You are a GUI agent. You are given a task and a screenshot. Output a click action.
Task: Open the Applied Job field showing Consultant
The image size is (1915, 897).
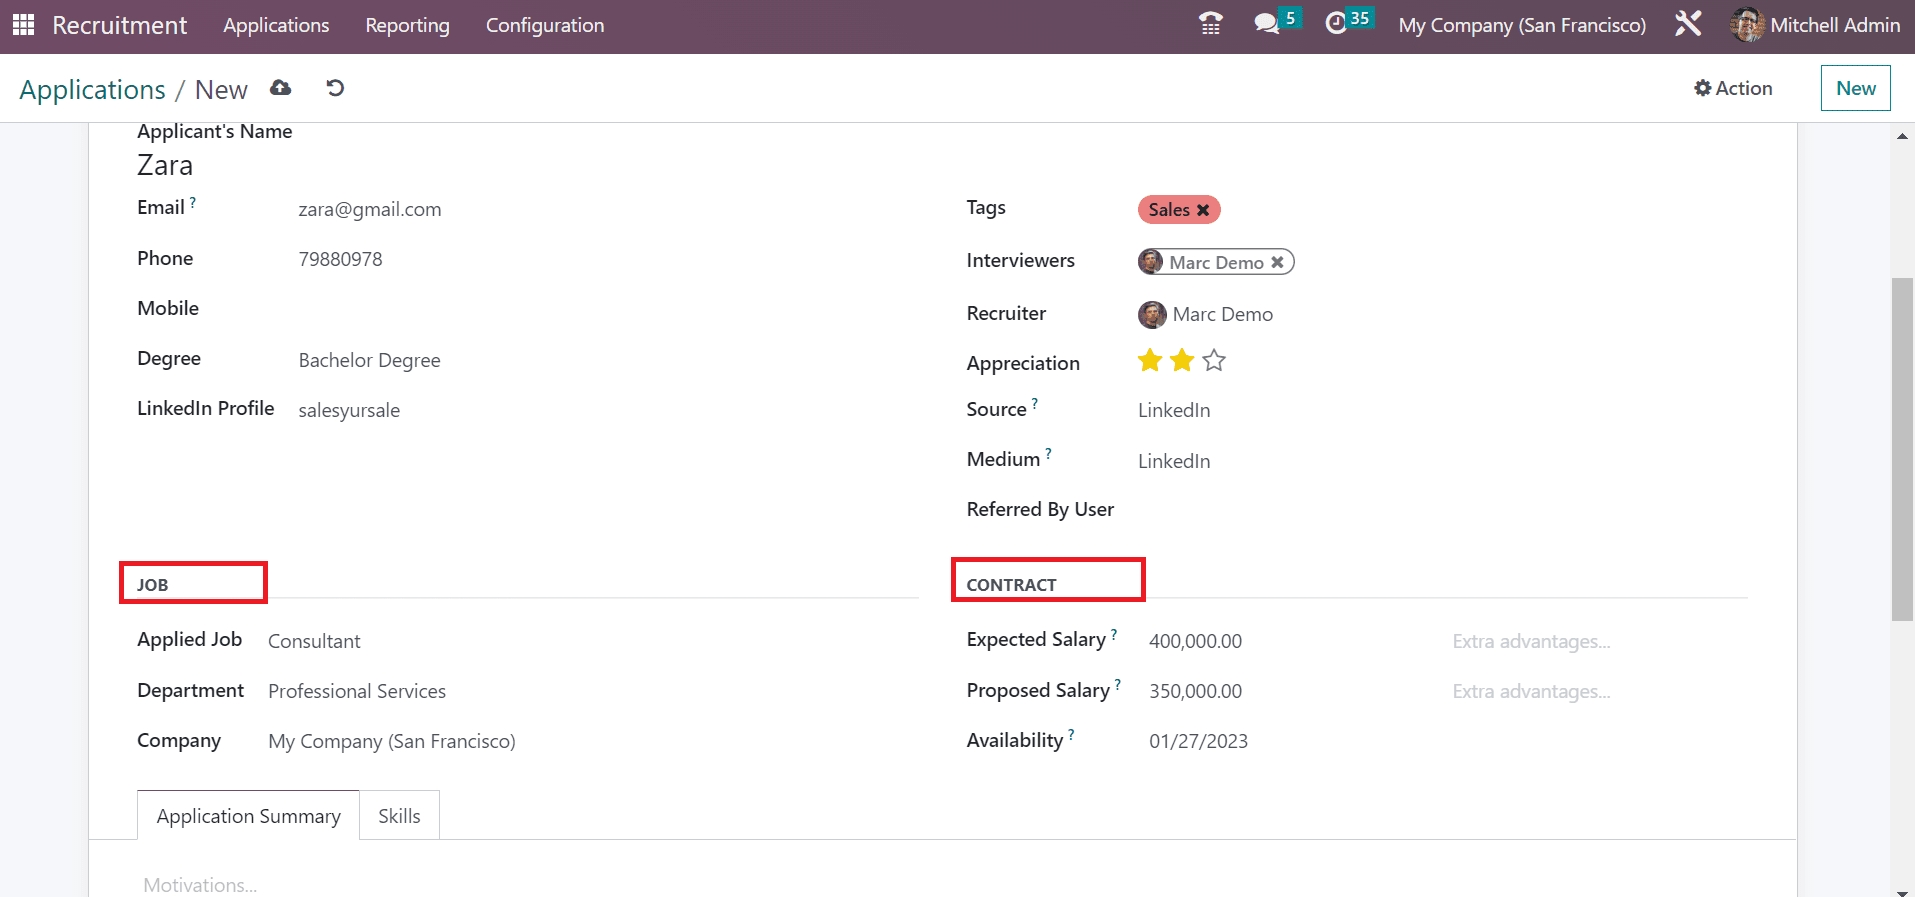(314, 641)
